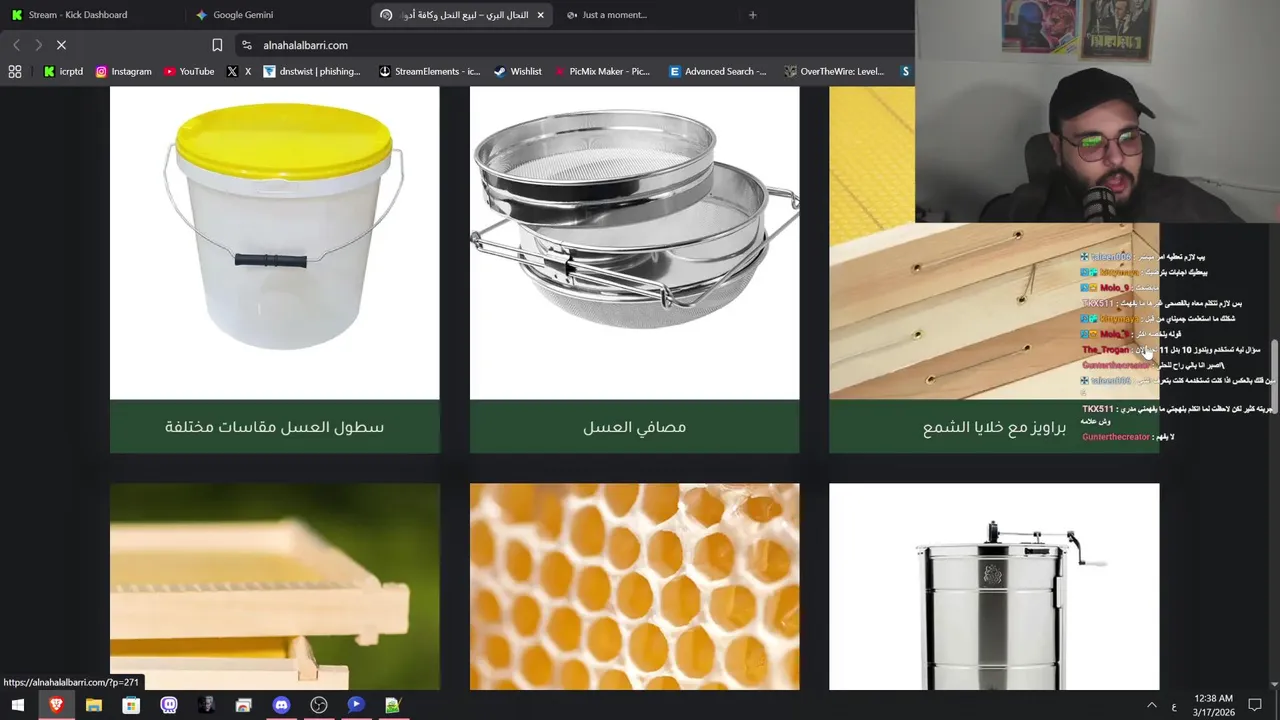Viewport: 1280px width, 720px height.
Task: Open سطول العسل مقاسات مختلفة category link
Action: (274, 427)
